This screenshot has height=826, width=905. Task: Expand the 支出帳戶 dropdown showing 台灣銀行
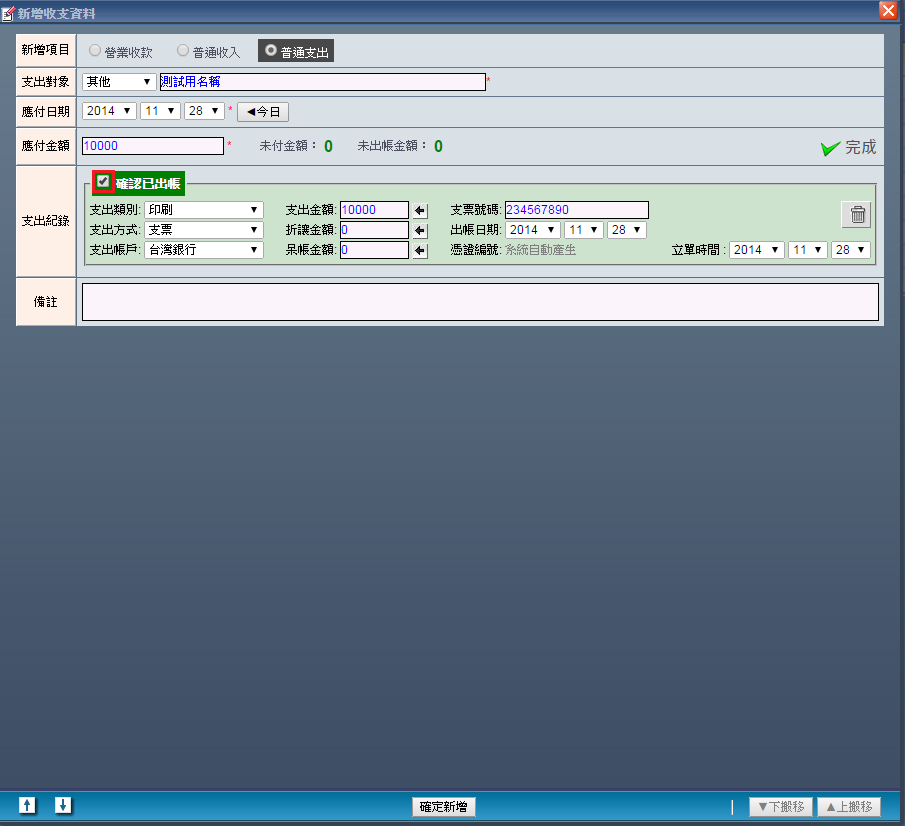tap(203, 250)
